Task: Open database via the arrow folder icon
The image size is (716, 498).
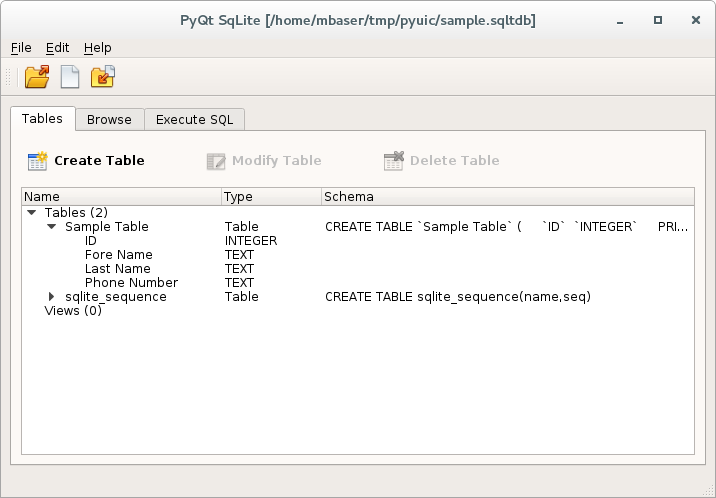Action: pos(37,76)
